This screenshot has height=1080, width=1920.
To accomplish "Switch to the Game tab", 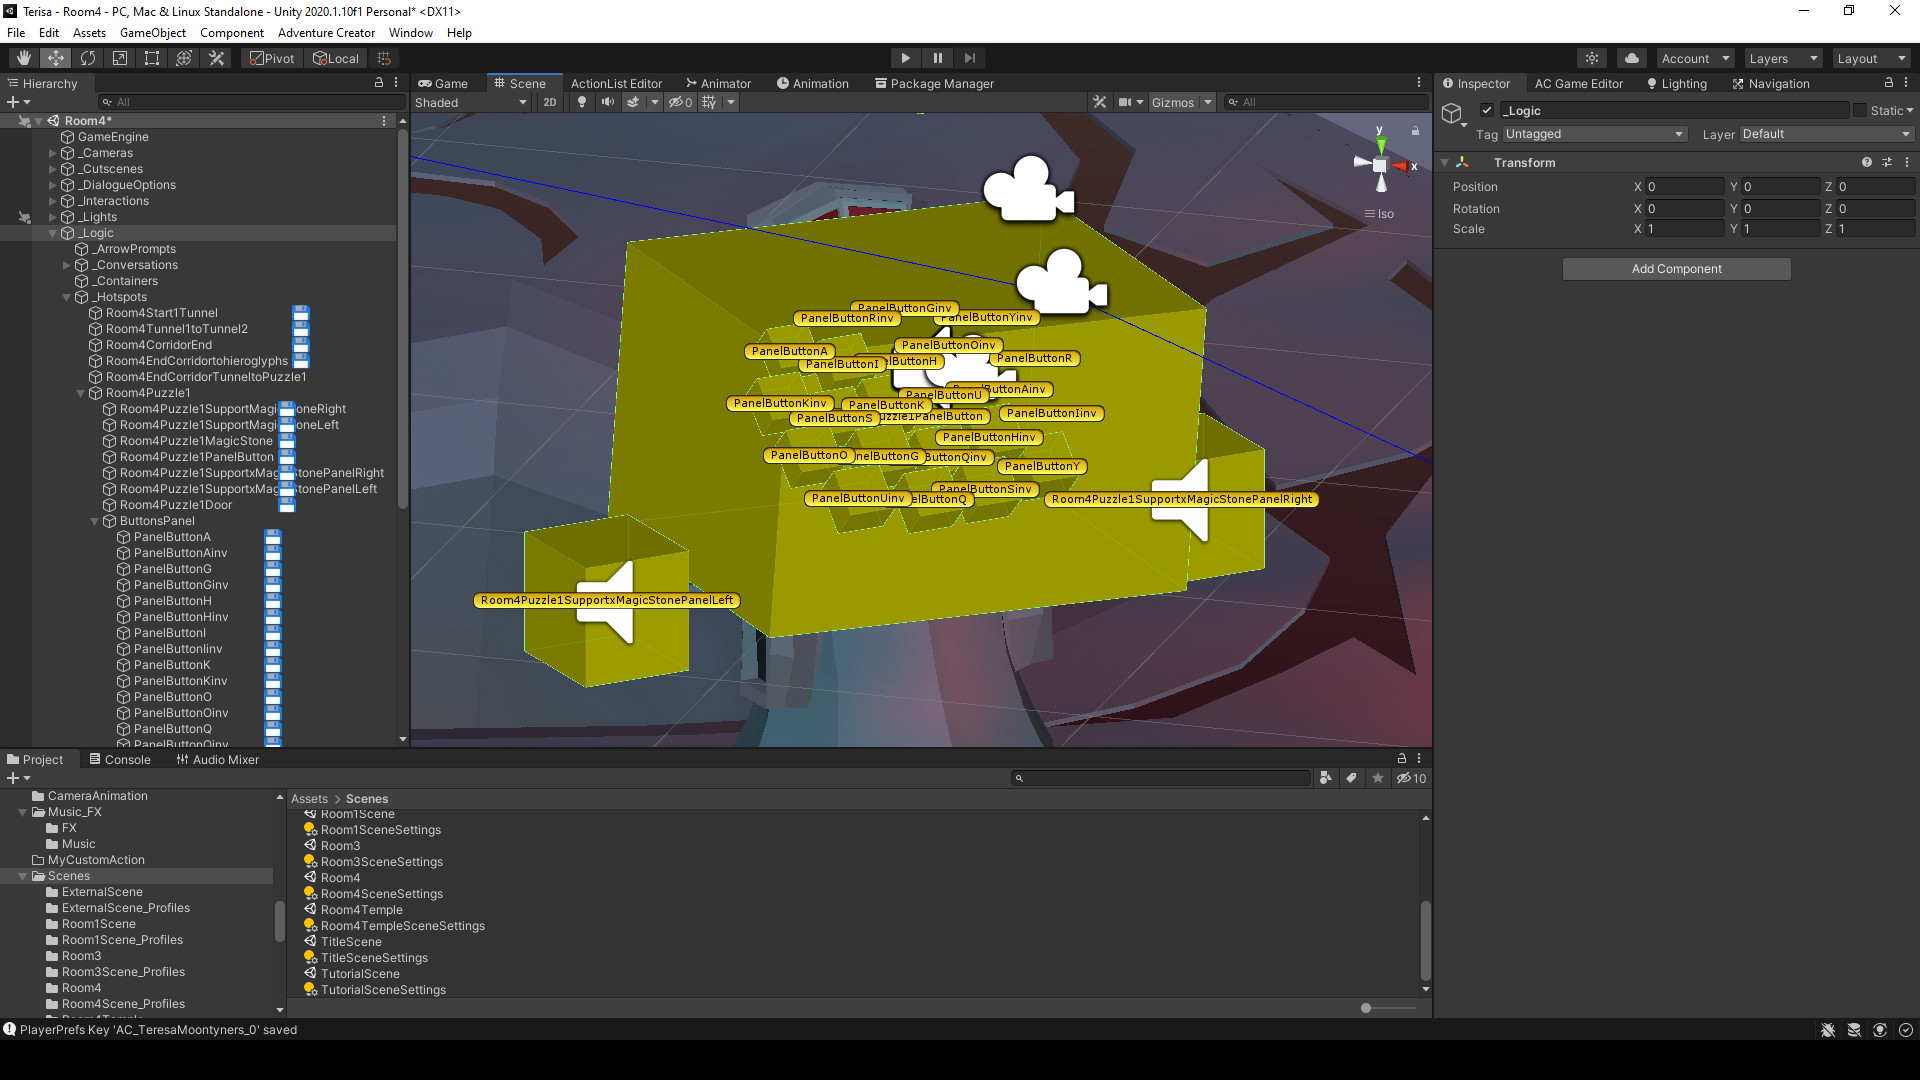I will pyautogui.click(x=443, y=84).
